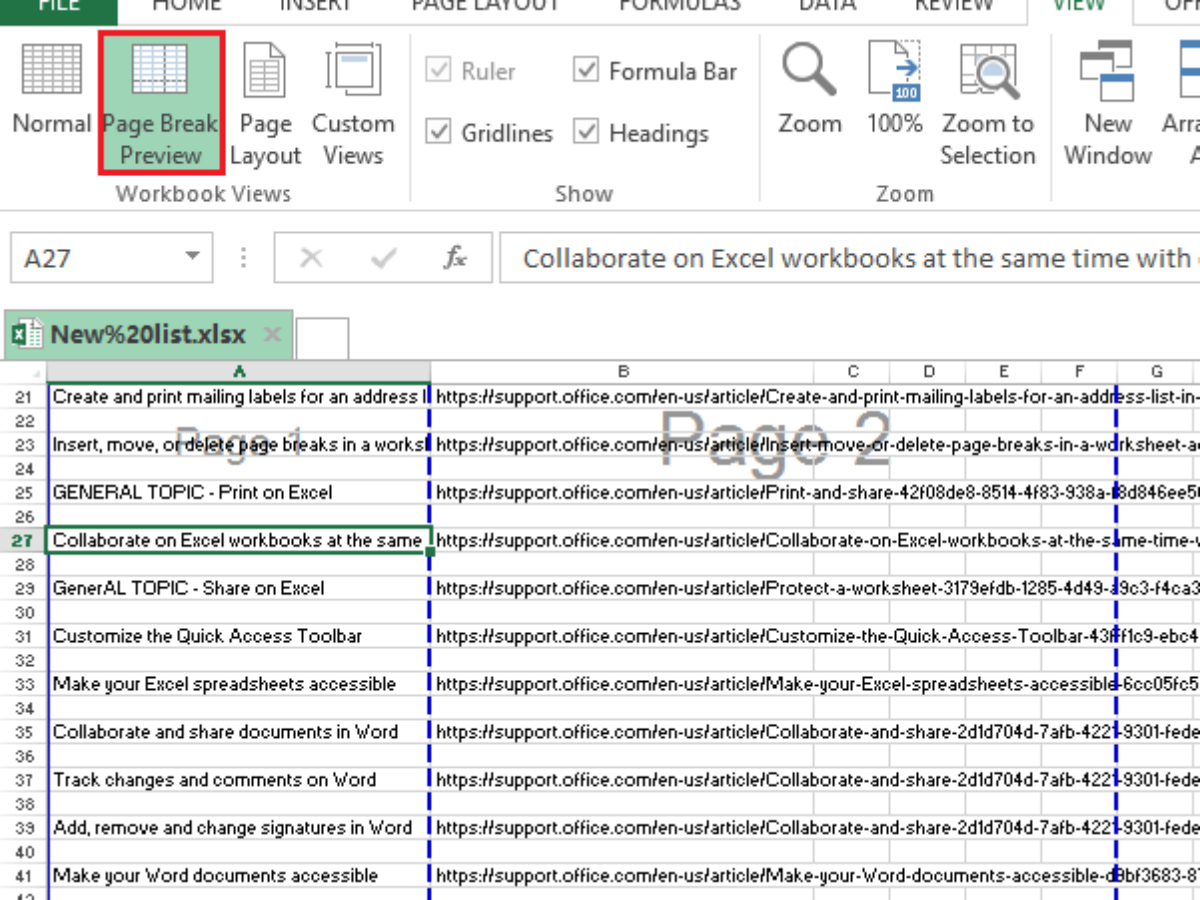Select column A header

[239, 371]
